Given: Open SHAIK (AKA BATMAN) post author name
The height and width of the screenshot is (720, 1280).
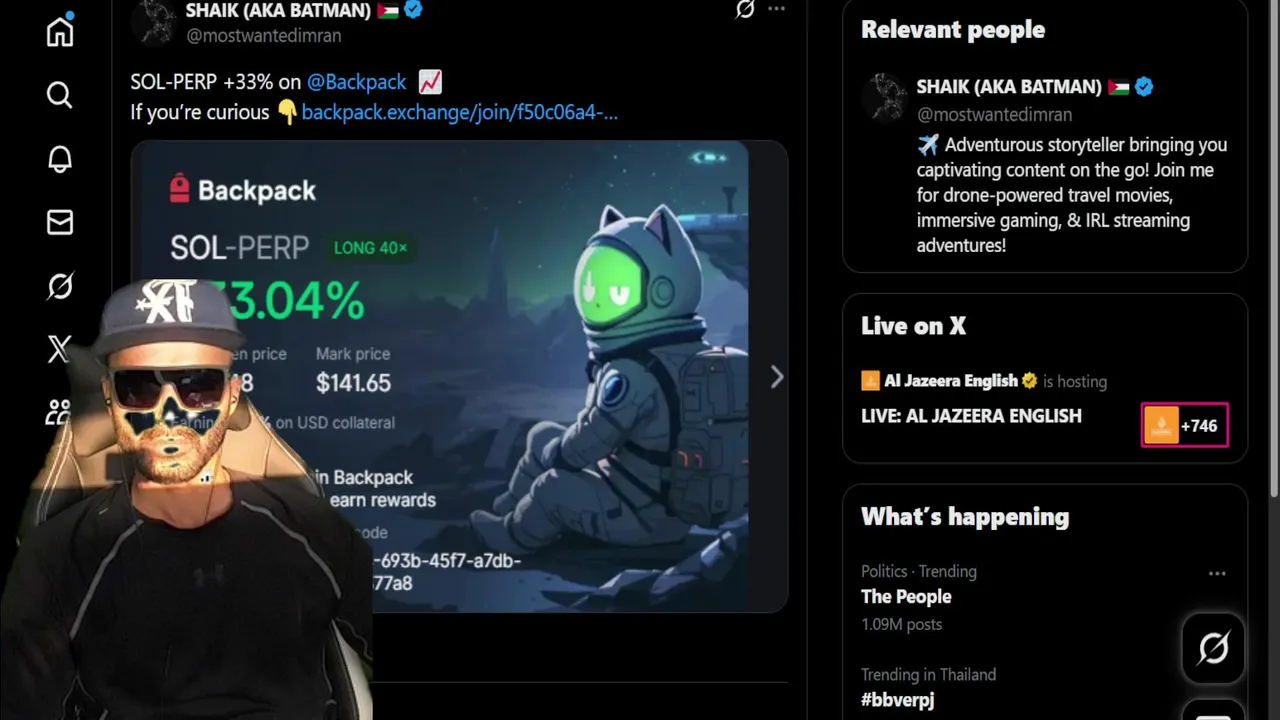Looking at the screenshot, I should pos(278,11).
